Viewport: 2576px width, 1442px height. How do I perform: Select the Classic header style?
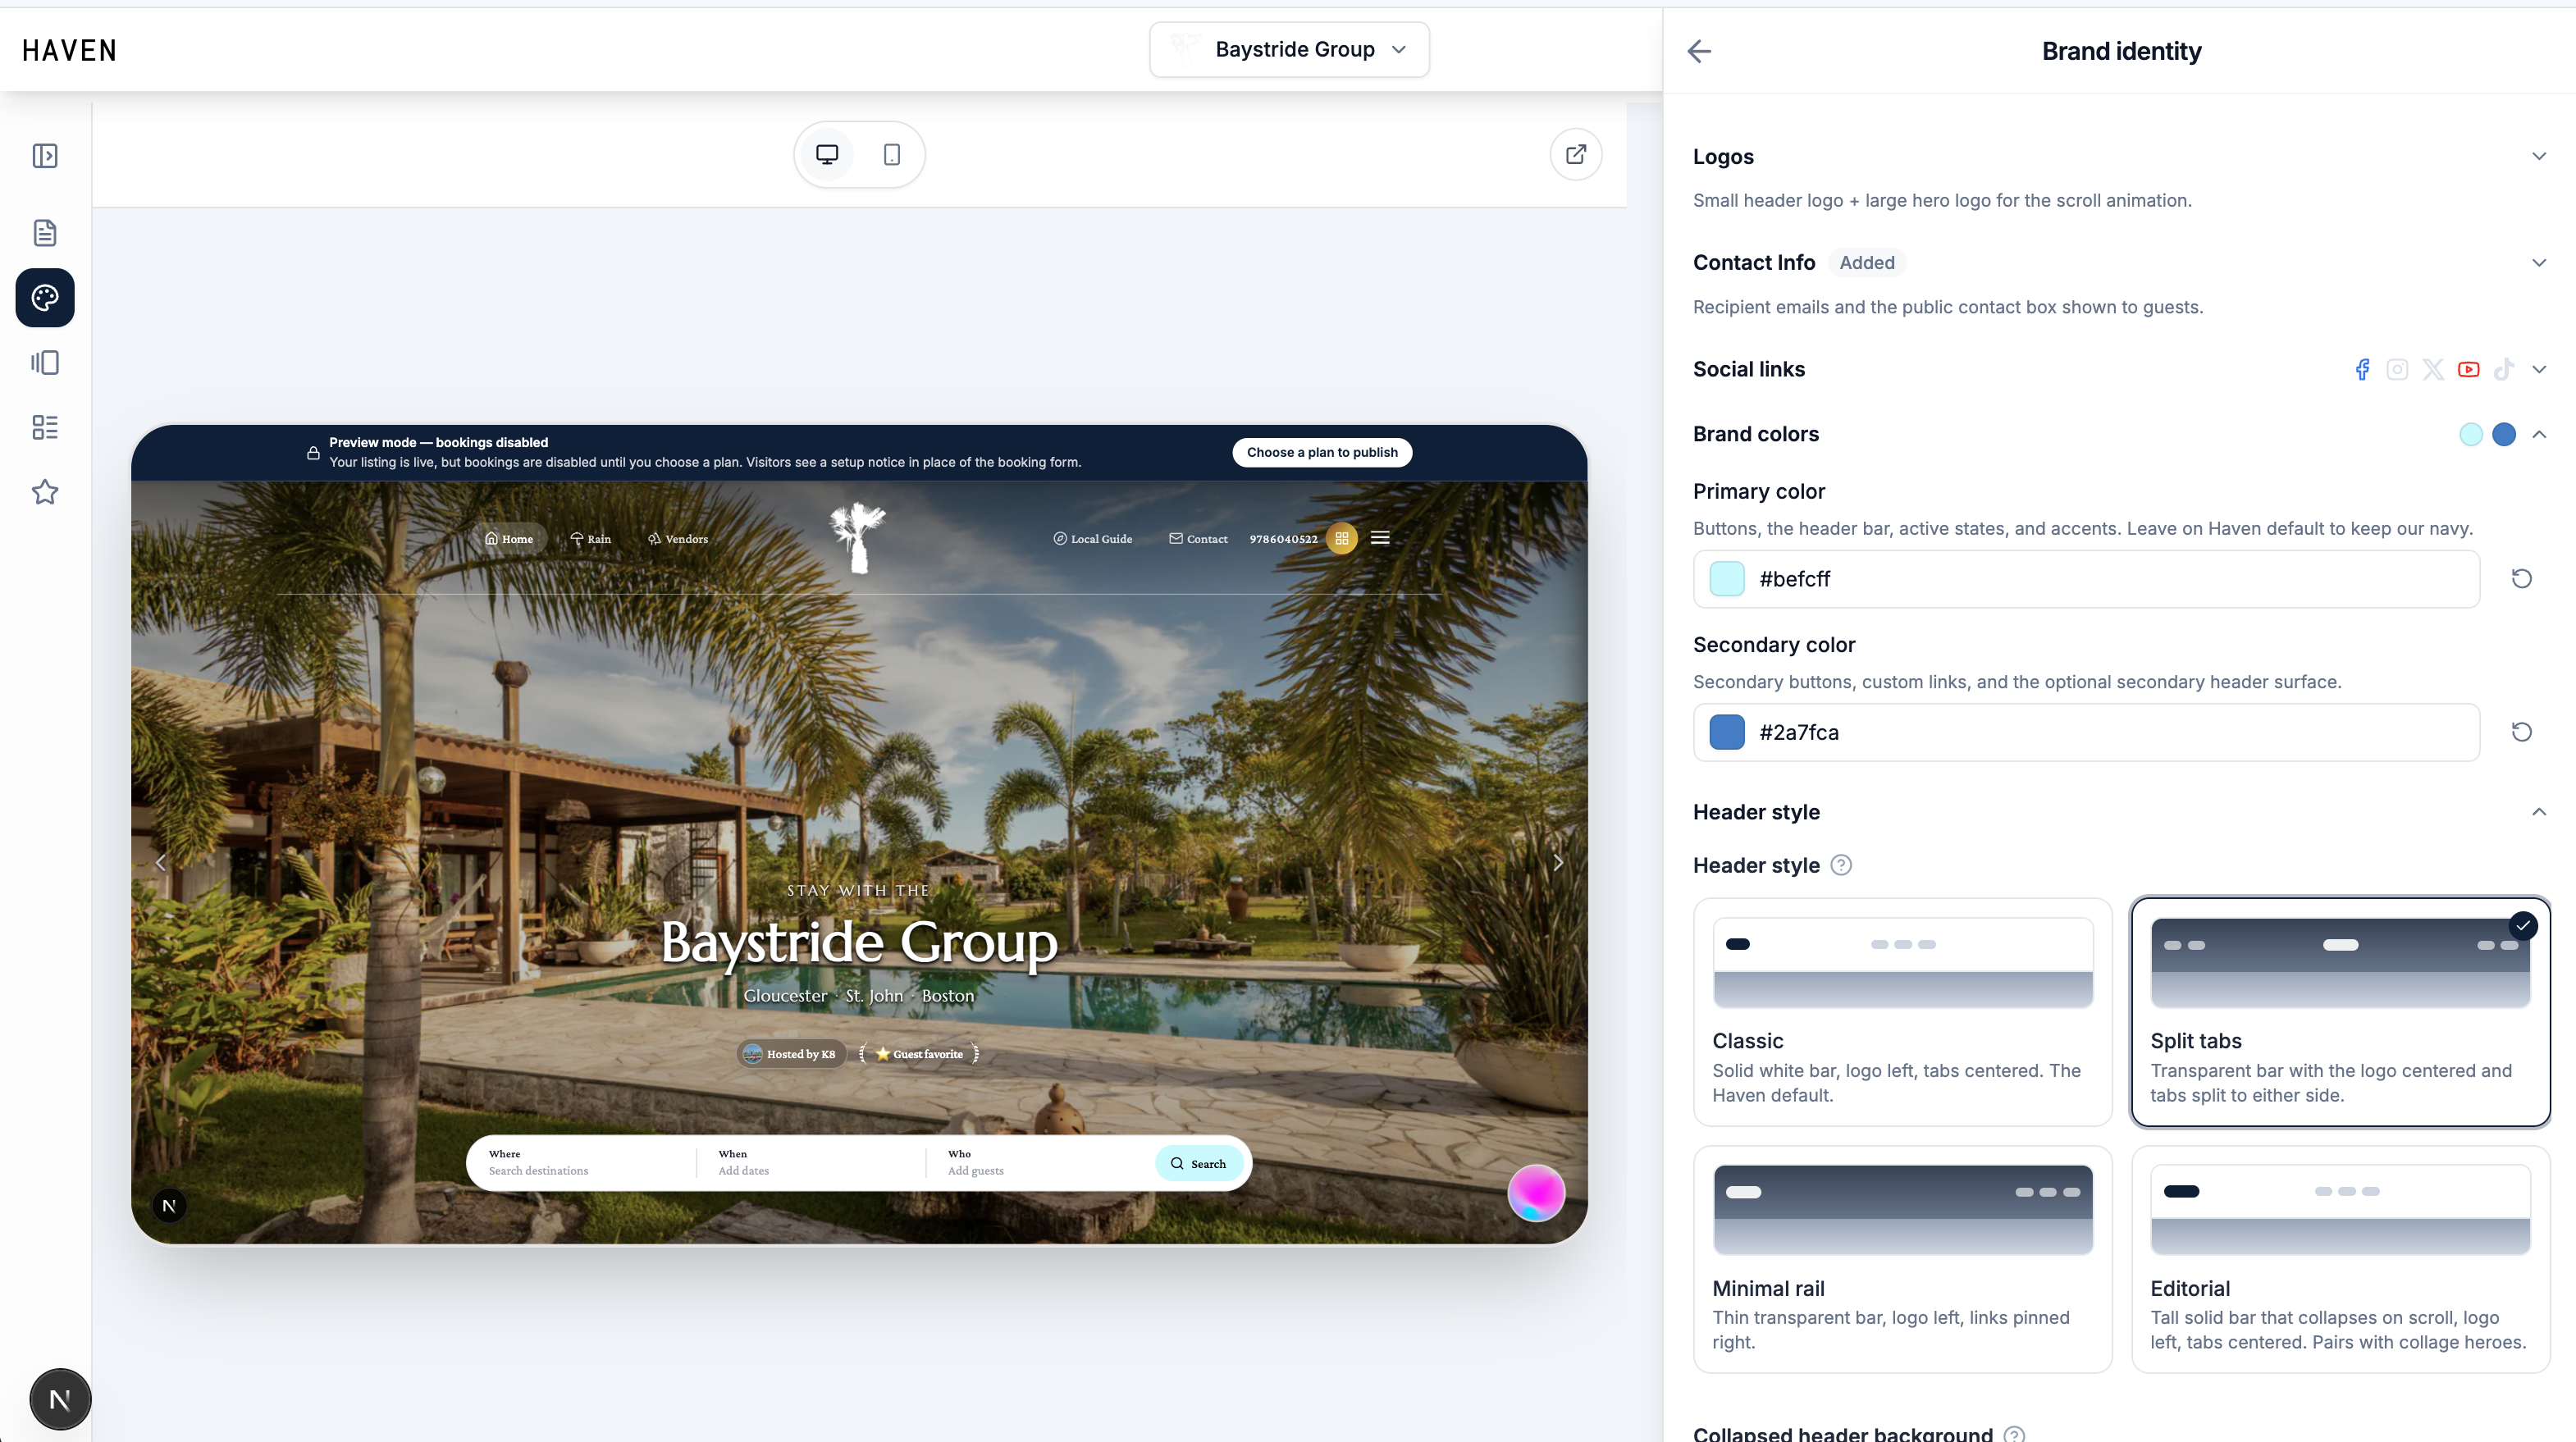click(x=1902, y=1011)
